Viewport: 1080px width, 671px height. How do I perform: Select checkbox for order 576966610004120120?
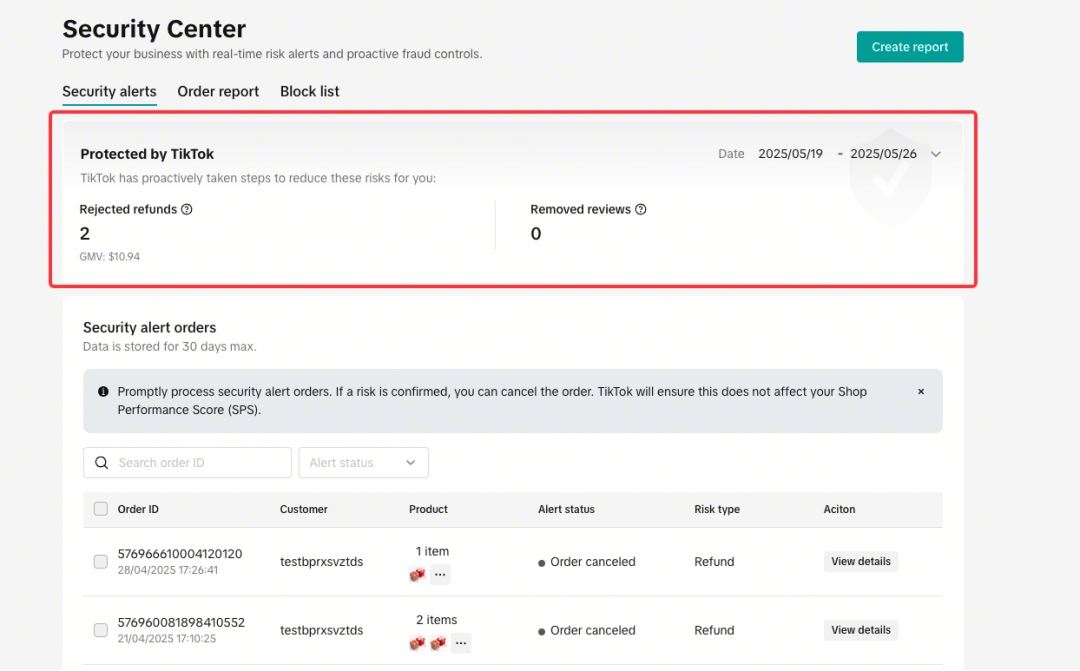click(101, 561)
